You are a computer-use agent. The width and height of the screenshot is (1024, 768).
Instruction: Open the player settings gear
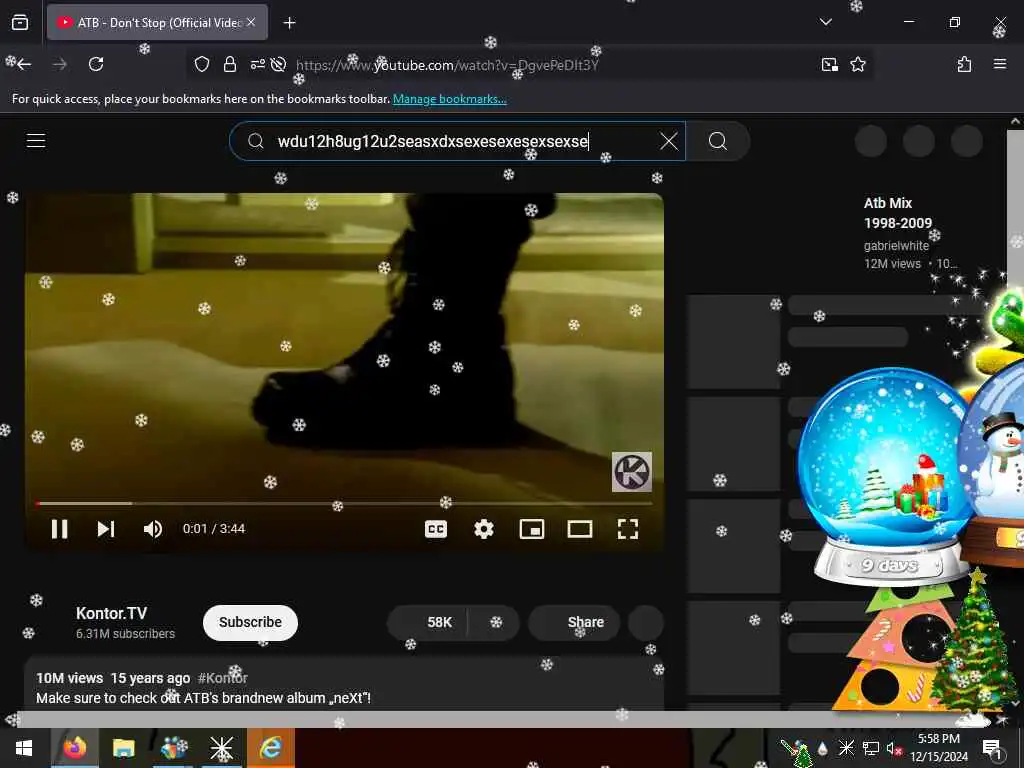[483, 529]
